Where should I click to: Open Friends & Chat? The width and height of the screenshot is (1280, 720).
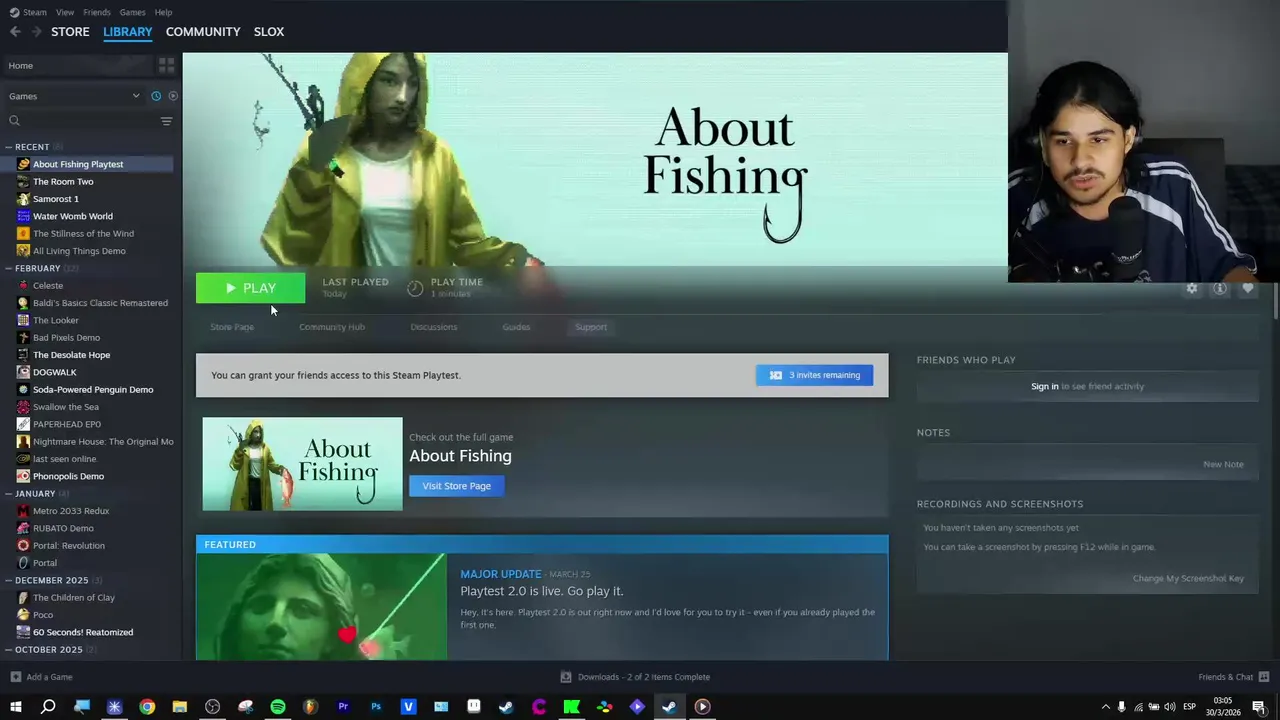(1233, 677)
